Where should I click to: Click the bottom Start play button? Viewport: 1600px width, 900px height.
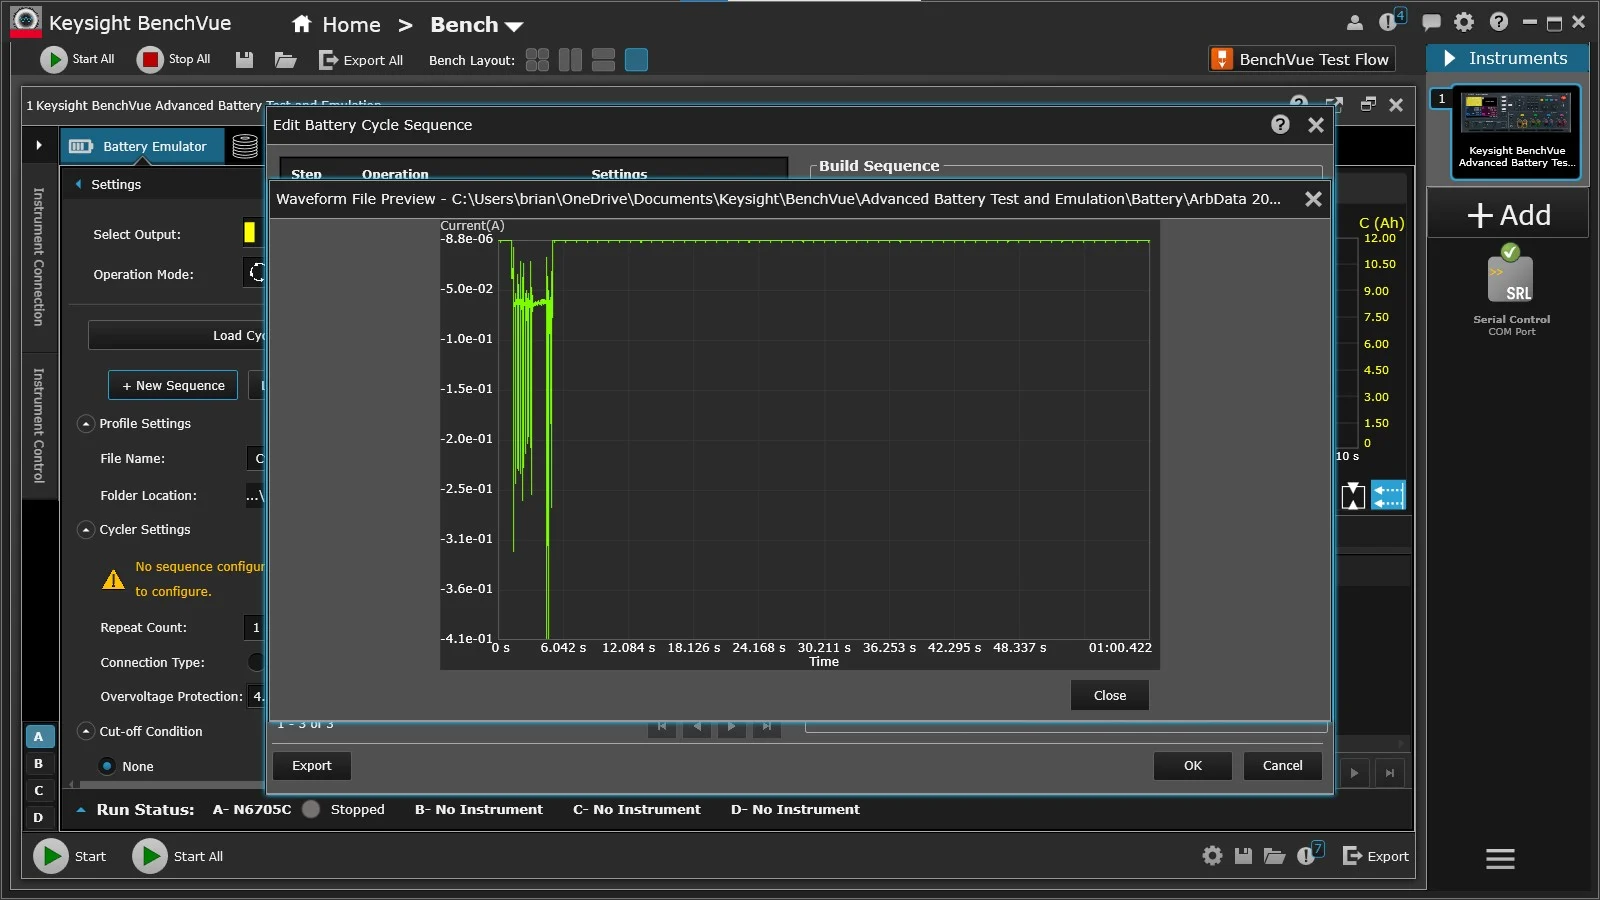(51, 856)
